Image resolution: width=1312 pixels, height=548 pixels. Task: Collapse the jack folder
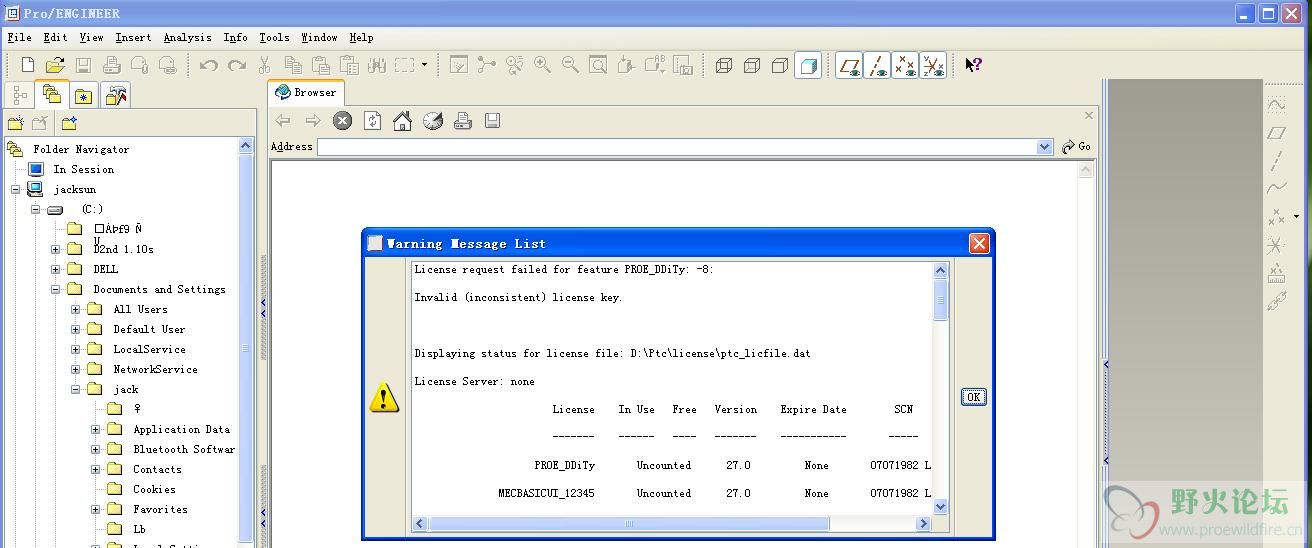(x=76, y=389)
